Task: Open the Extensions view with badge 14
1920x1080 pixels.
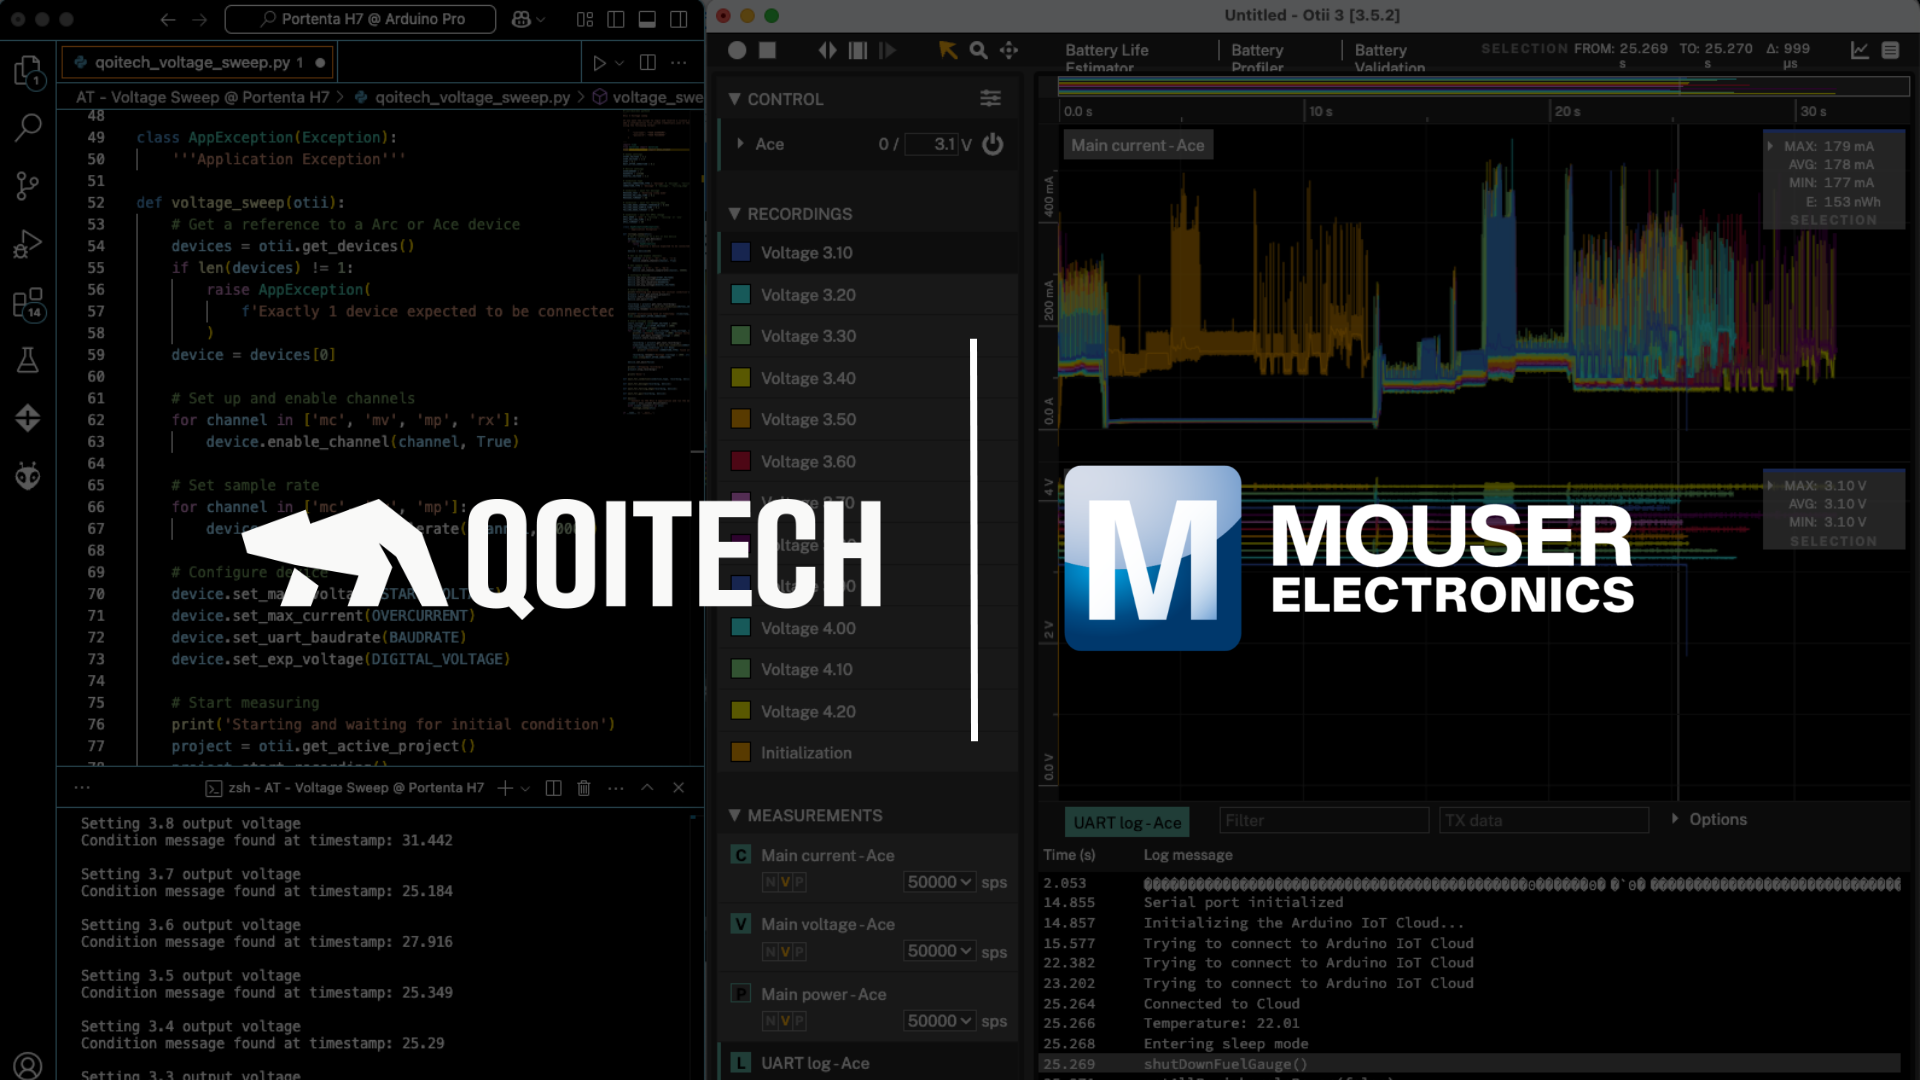Action: 28,303
